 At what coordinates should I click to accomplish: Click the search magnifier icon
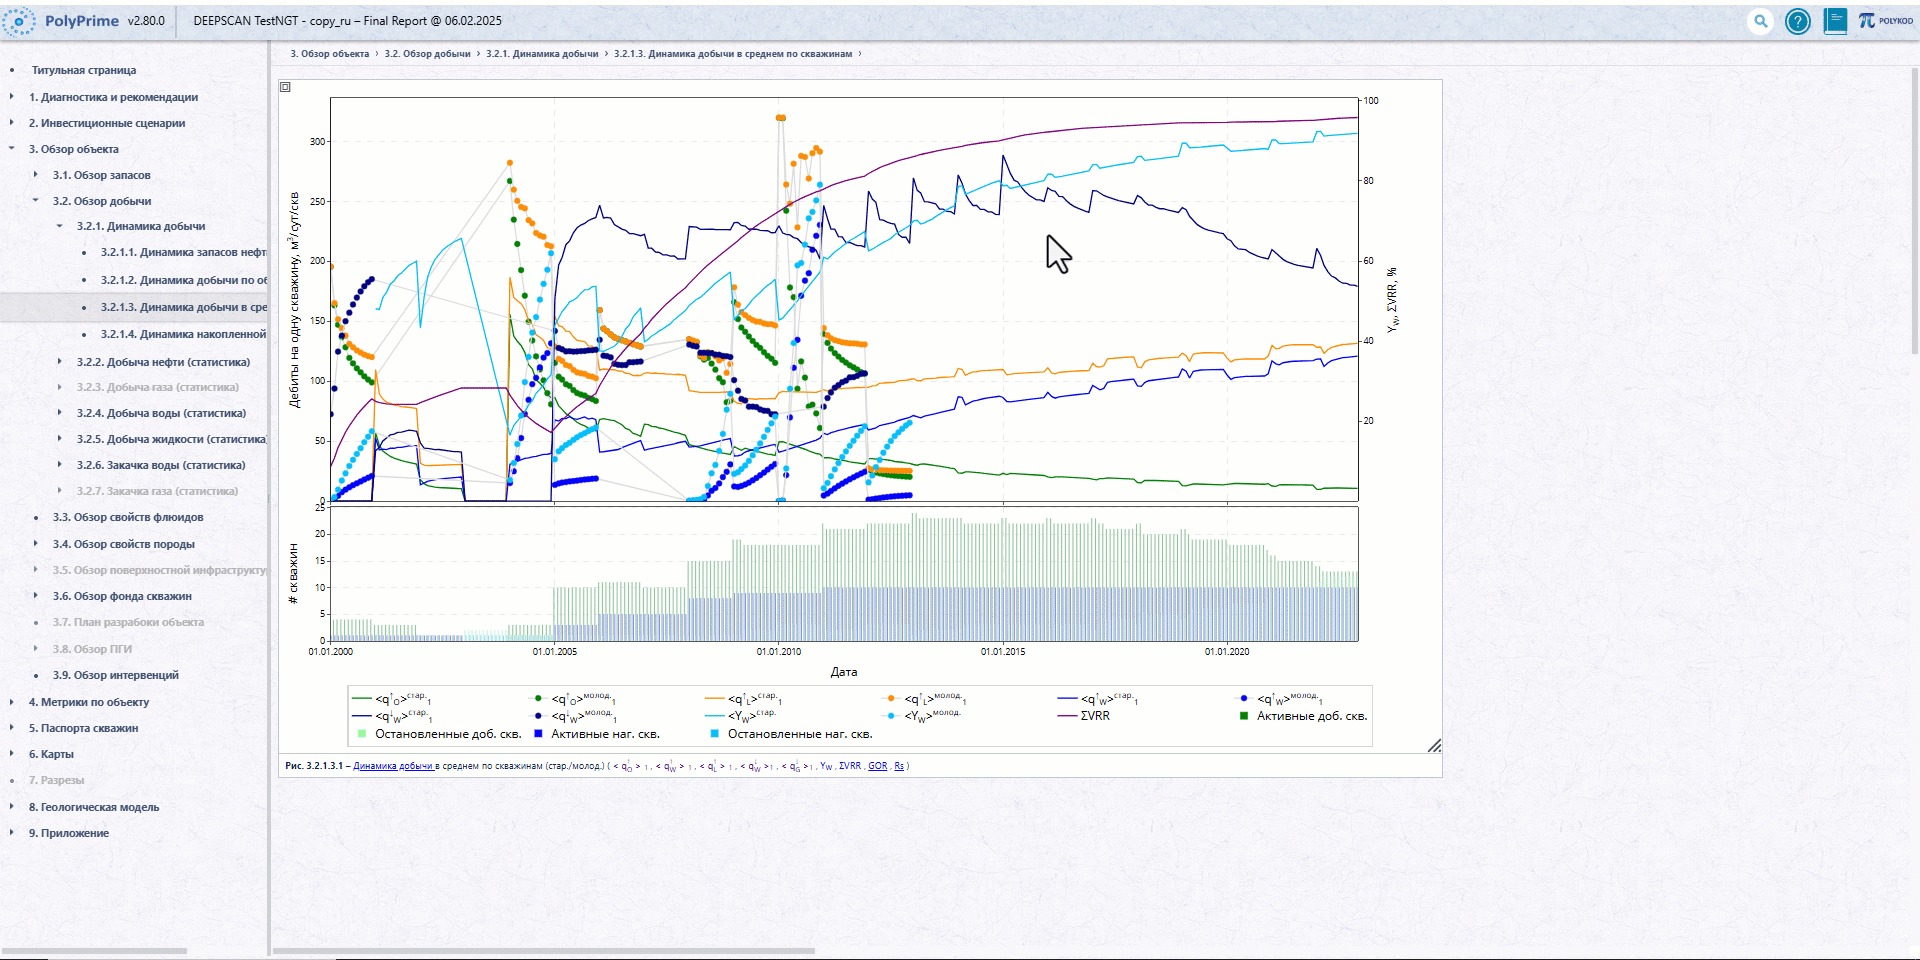[x=1760, y=21]
